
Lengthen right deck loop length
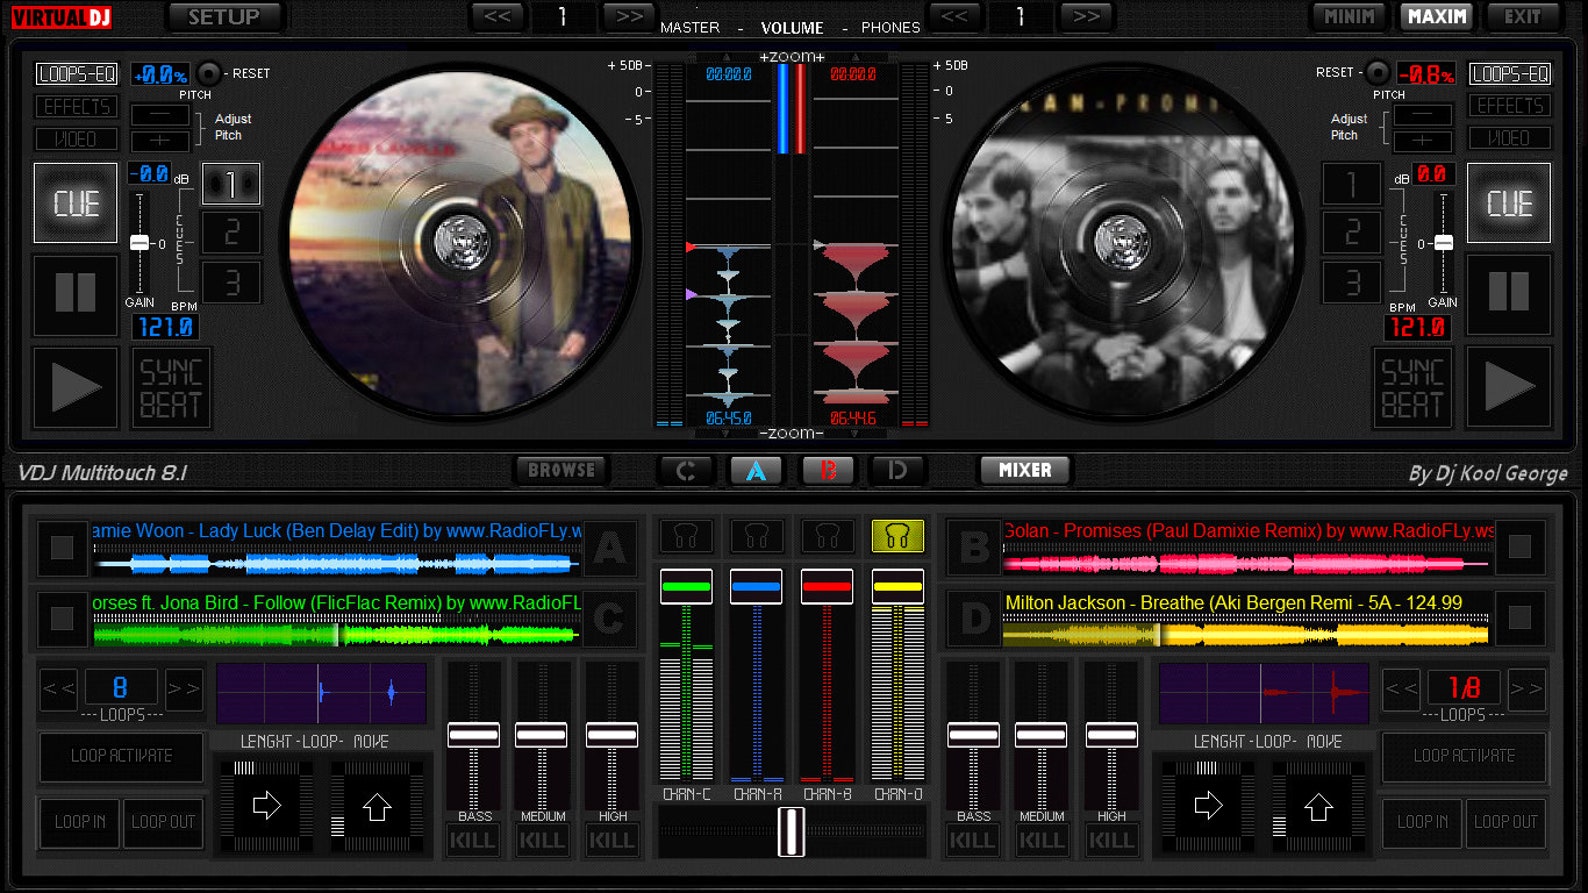pos(1526,688)
